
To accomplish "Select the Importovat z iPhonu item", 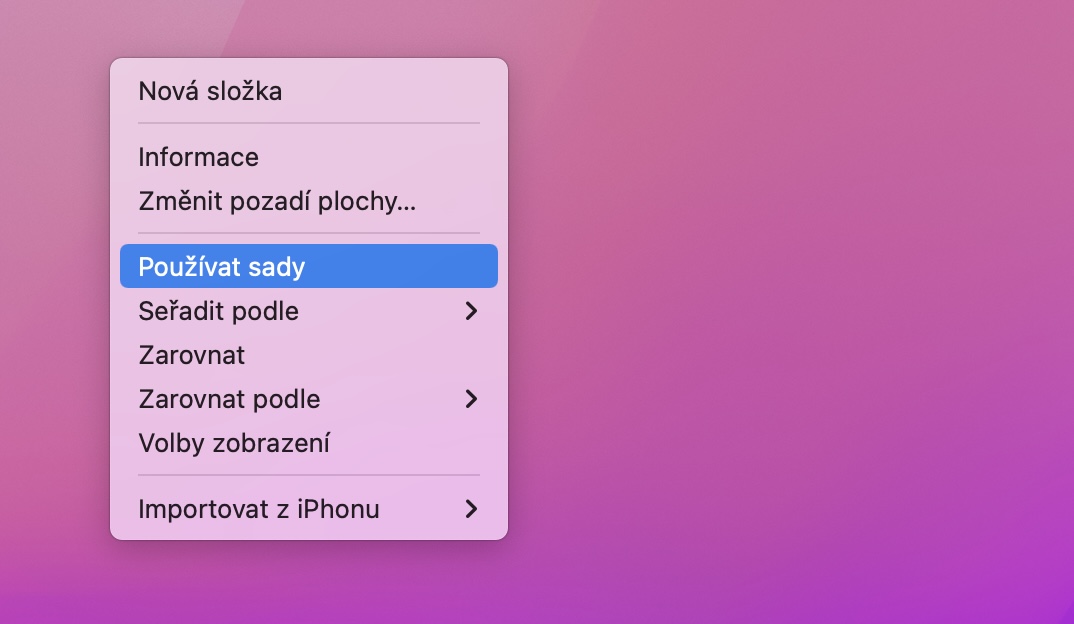I will 259,509.
